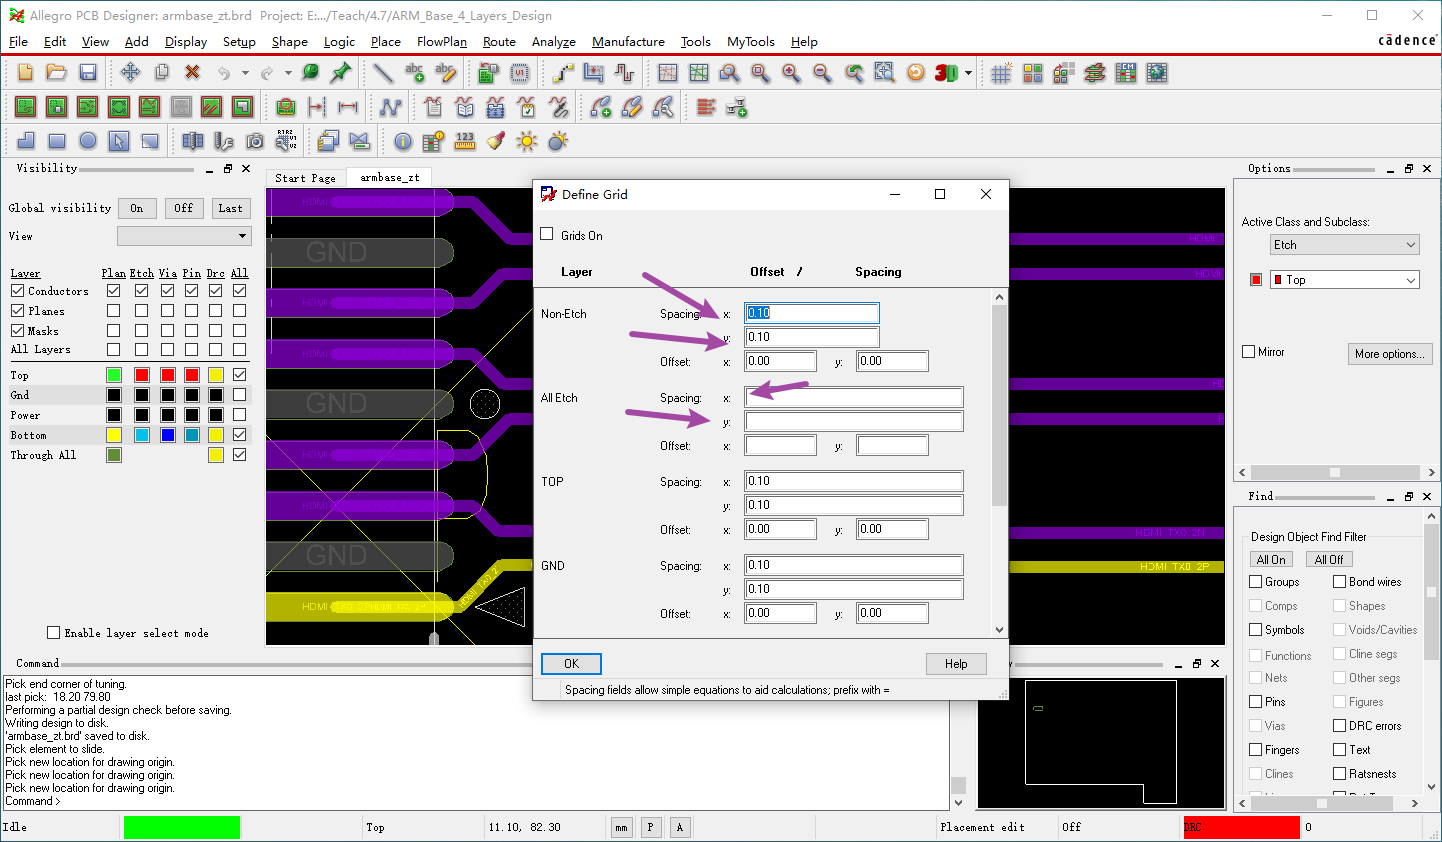The width and height of the screenshot is (1442, 842).
Task: Toggle the Planes layer checkbox
Action: point(18,311)
